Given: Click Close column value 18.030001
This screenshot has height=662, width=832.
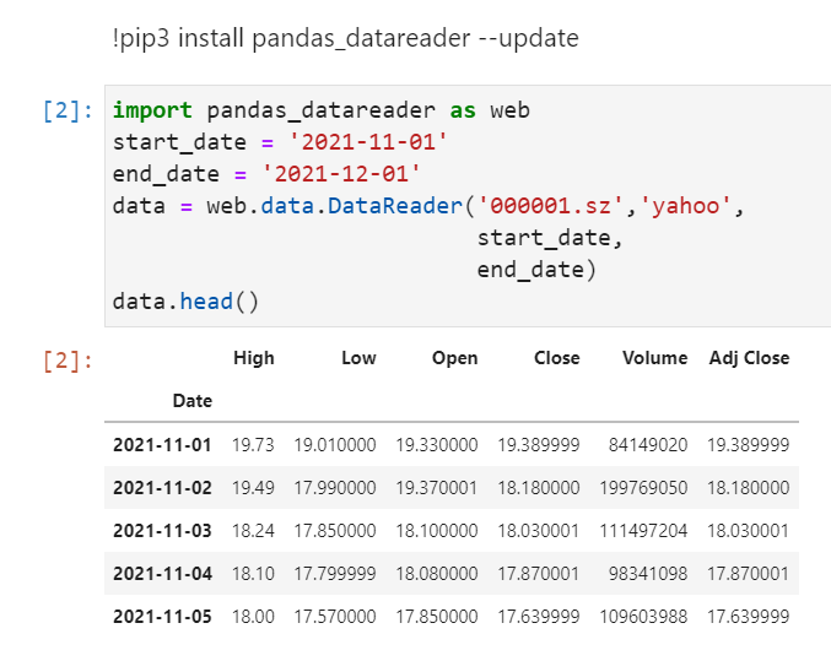Looking at the screenshot, I should (539, 530).
